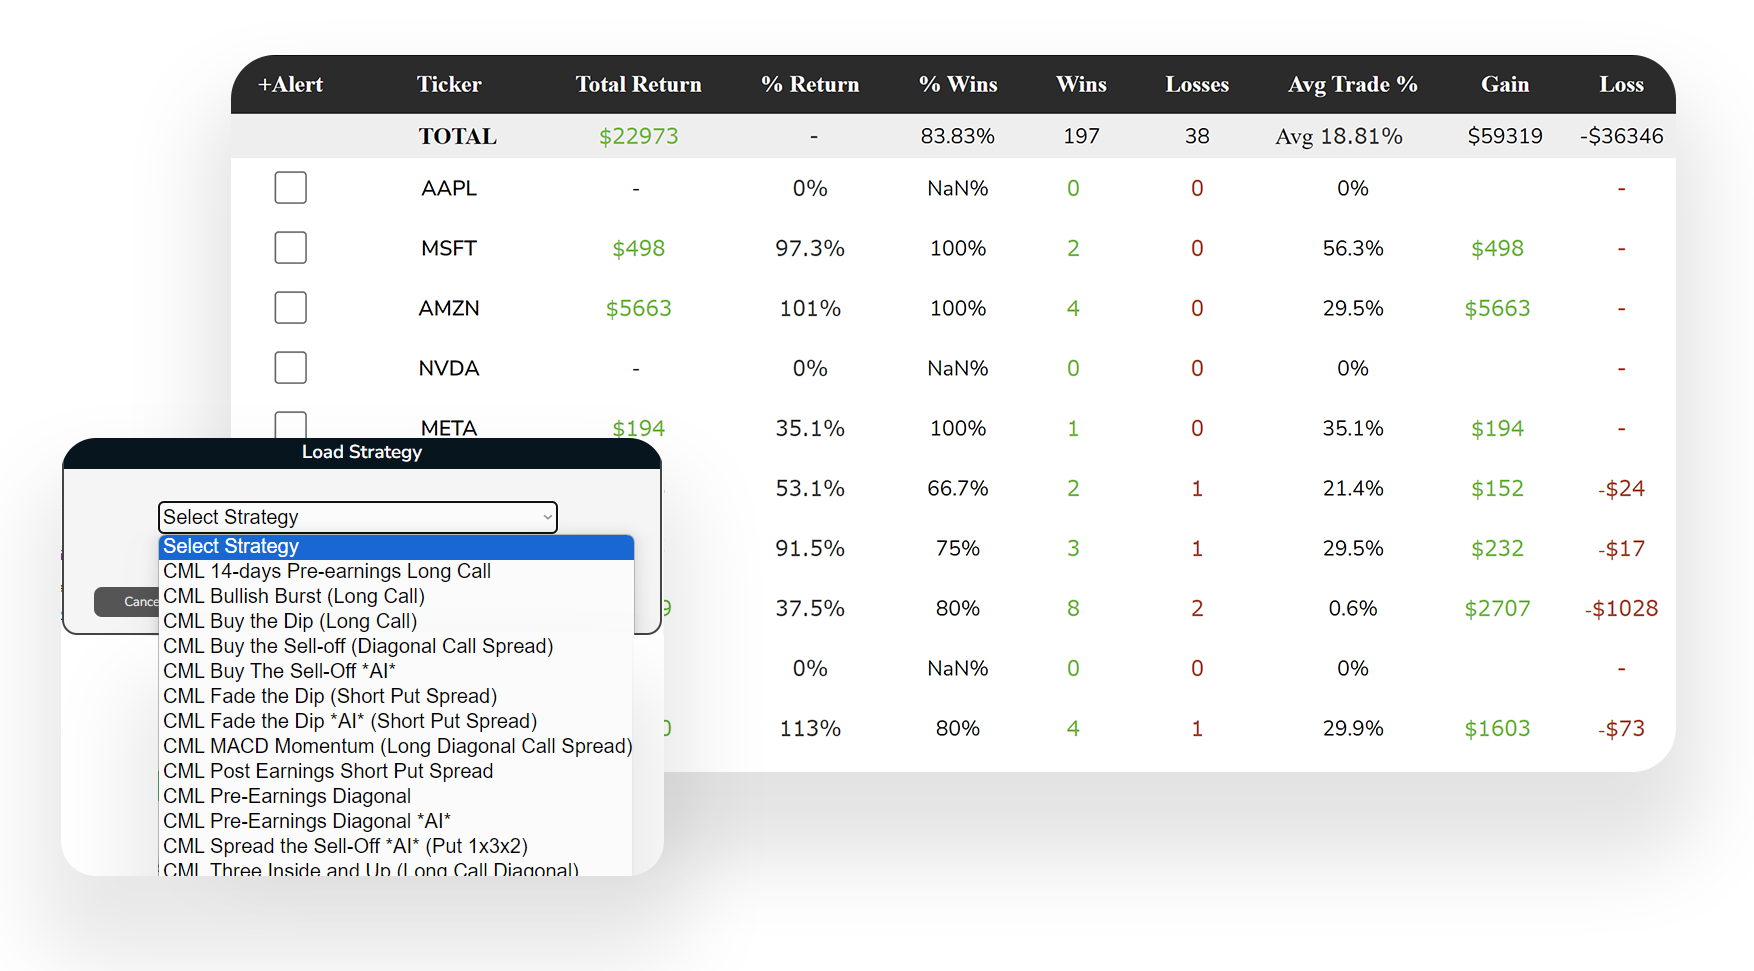This screenshot has width=1754, height=971.
Task: Click the Load Strategy dialog title
Action: (x=362, y=452)
